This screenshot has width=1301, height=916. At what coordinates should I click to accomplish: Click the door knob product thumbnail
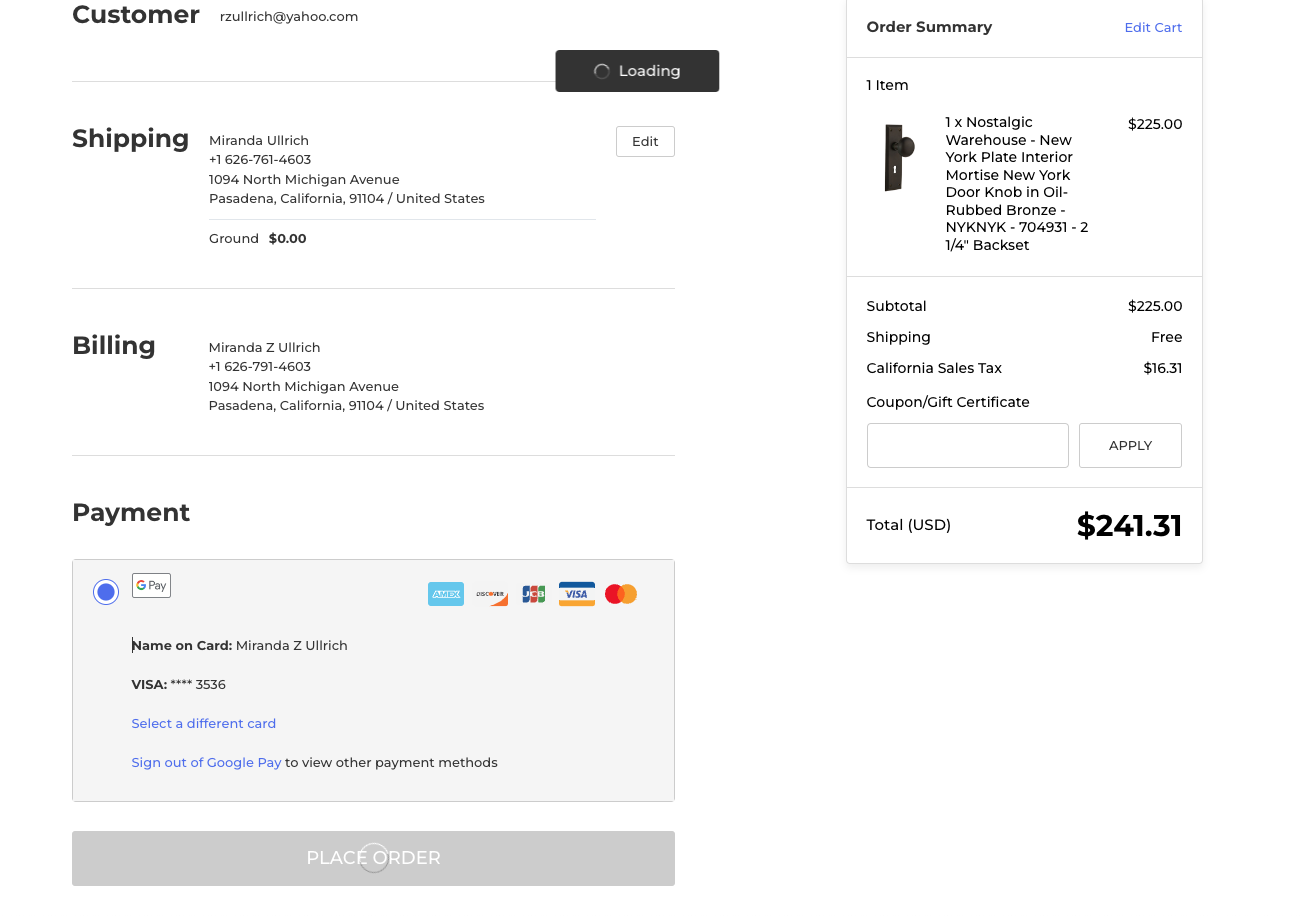898,158
